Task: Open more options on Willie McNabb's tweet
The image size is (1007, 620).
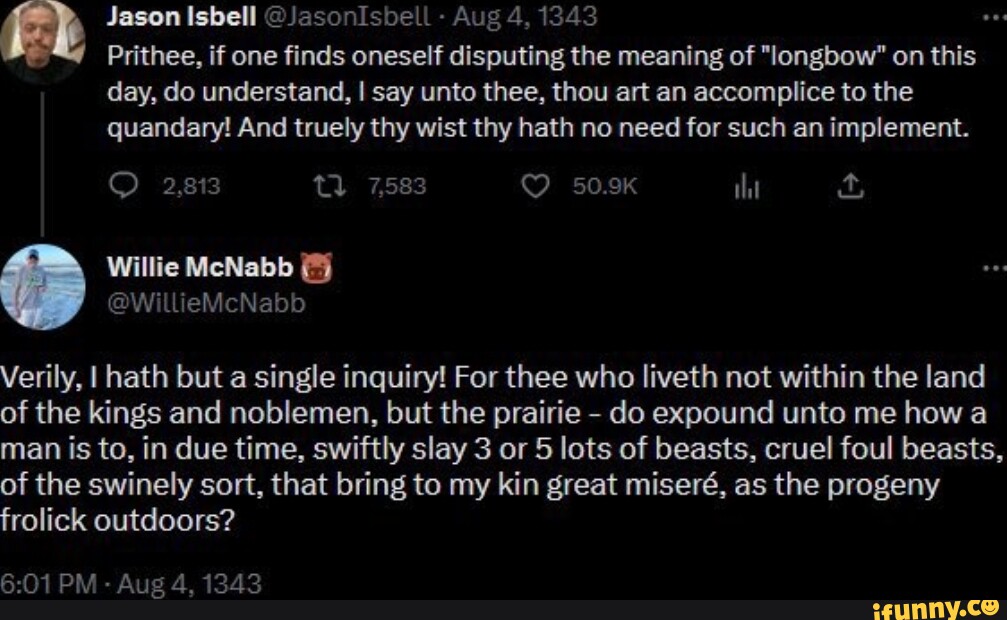Action: pos(994,268)
